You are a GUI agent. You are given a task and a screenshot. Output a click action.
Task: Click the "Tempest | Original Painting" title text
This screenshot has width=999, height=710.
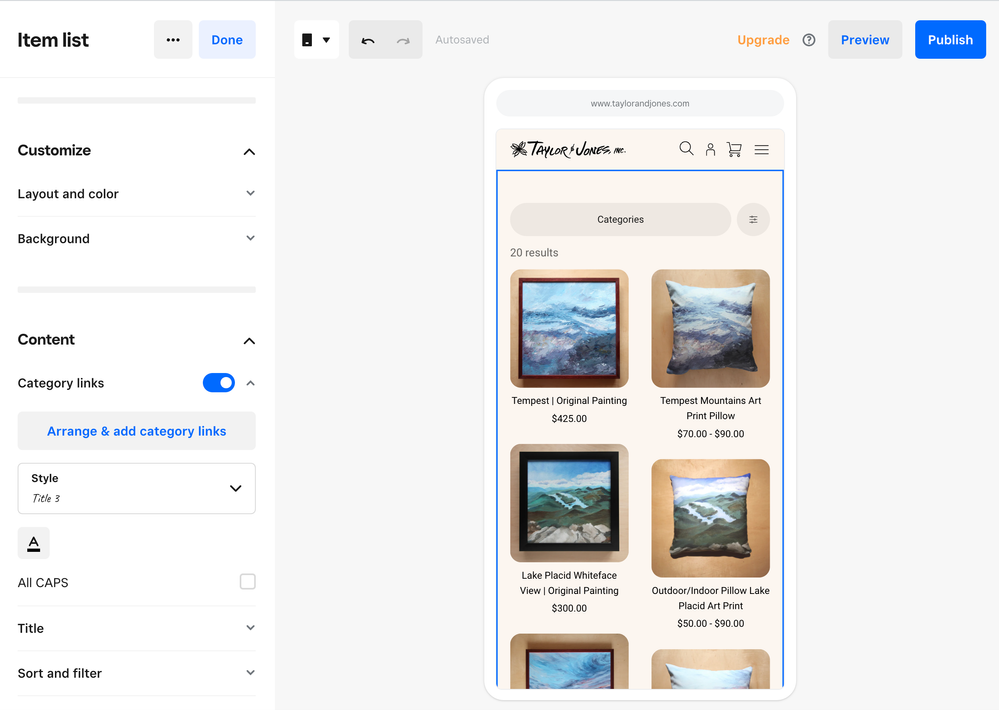click(569, 400)
